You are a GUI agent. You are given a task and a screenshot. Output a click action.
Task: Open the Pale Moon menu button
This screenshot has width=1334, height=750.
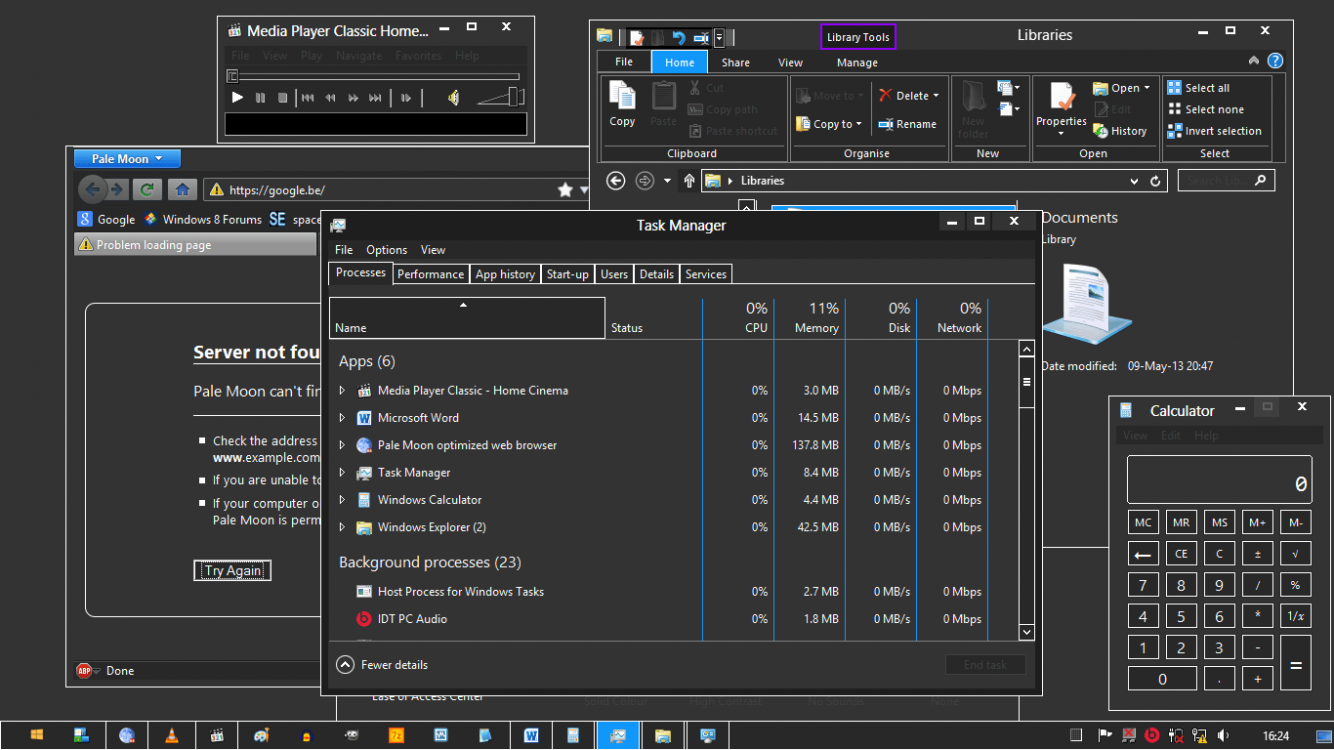(127, 158)
